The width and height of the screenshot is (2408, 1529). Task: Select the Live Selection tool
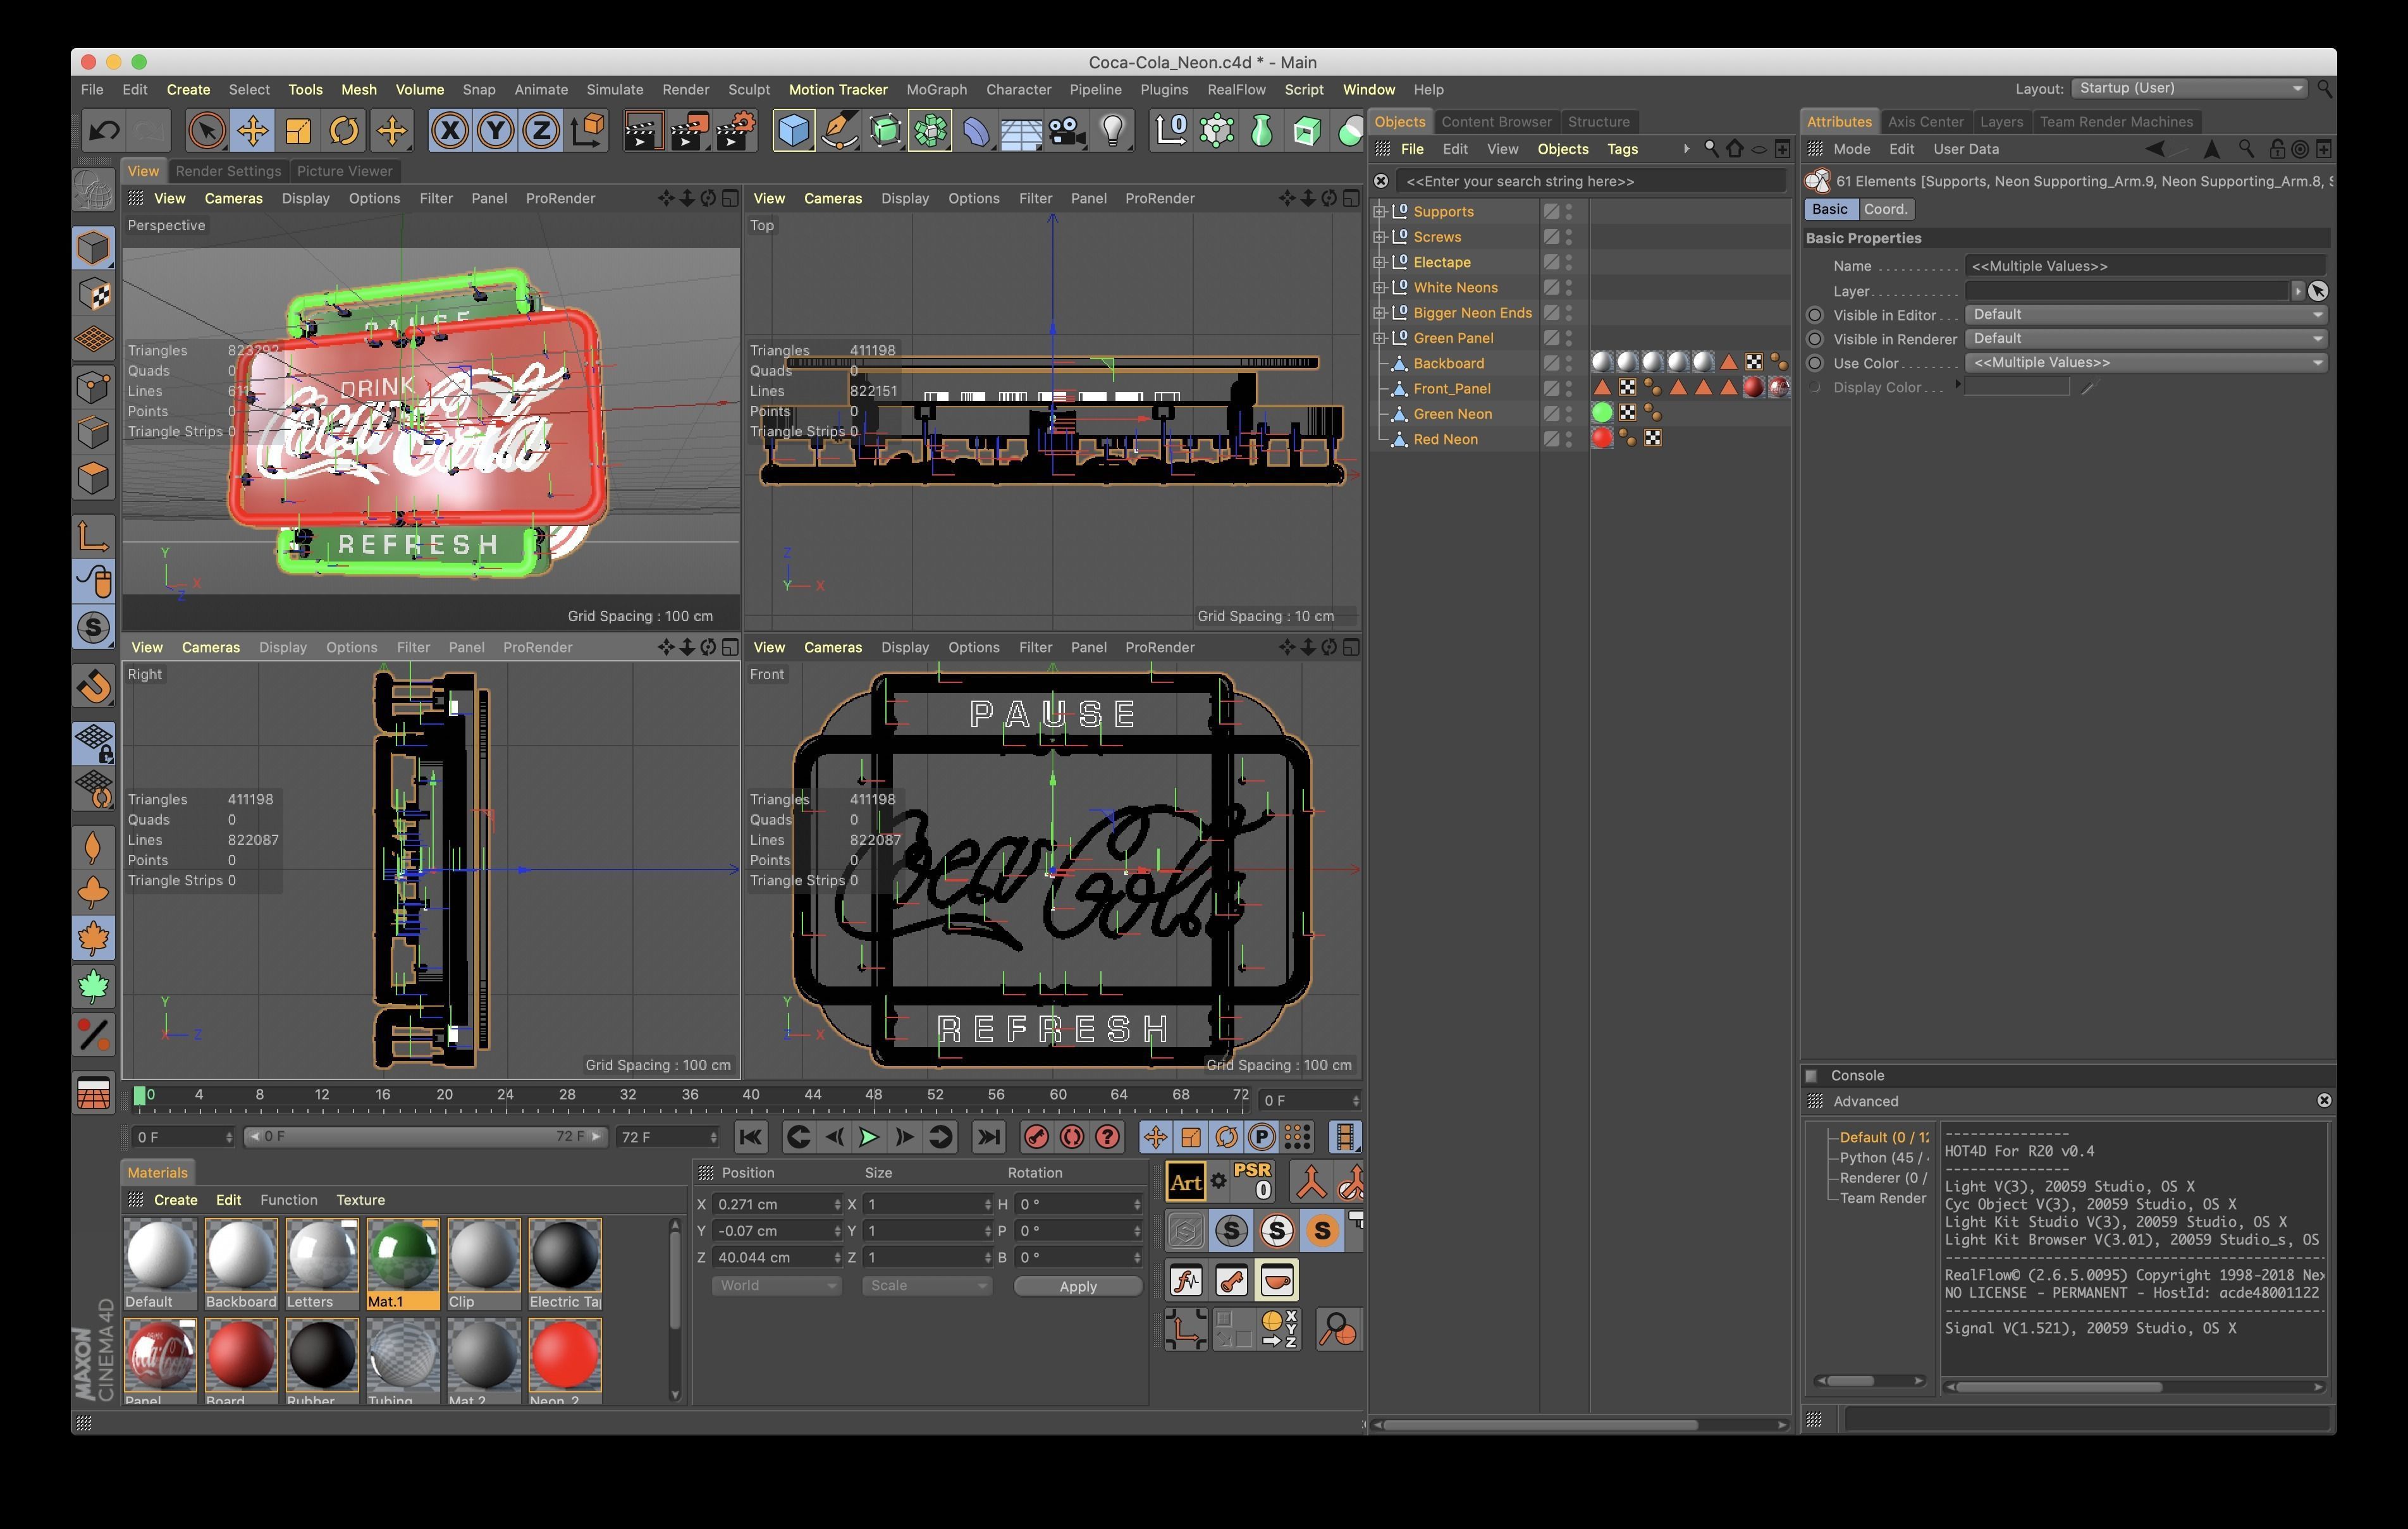(207, 131)
